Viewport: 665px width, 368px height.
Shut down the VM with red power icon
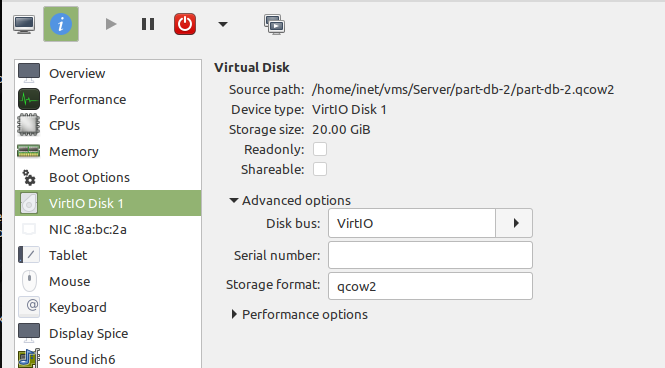tap(185, 24)
